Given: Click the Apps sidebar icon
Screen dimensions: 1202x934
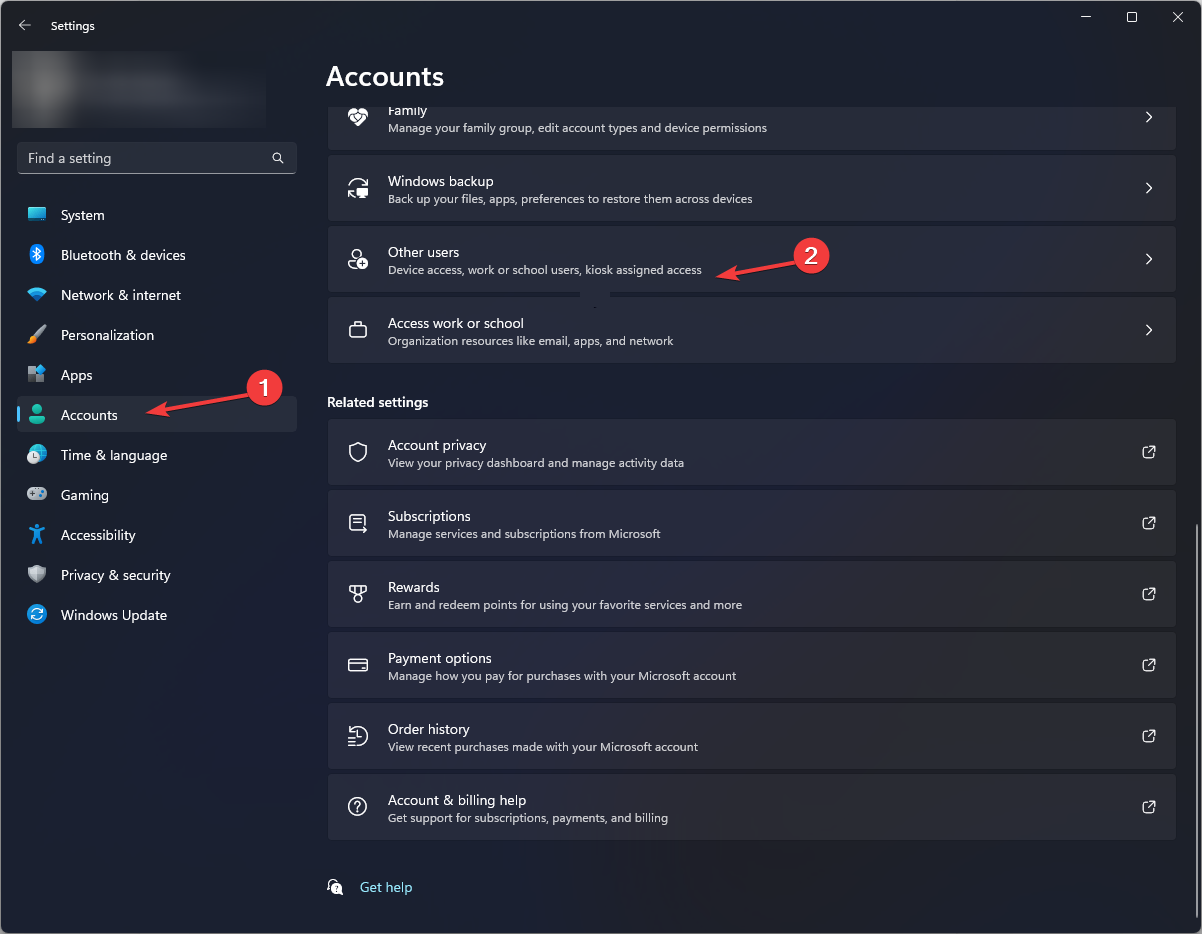Looking at the screenshot, I should coord(37,375).
